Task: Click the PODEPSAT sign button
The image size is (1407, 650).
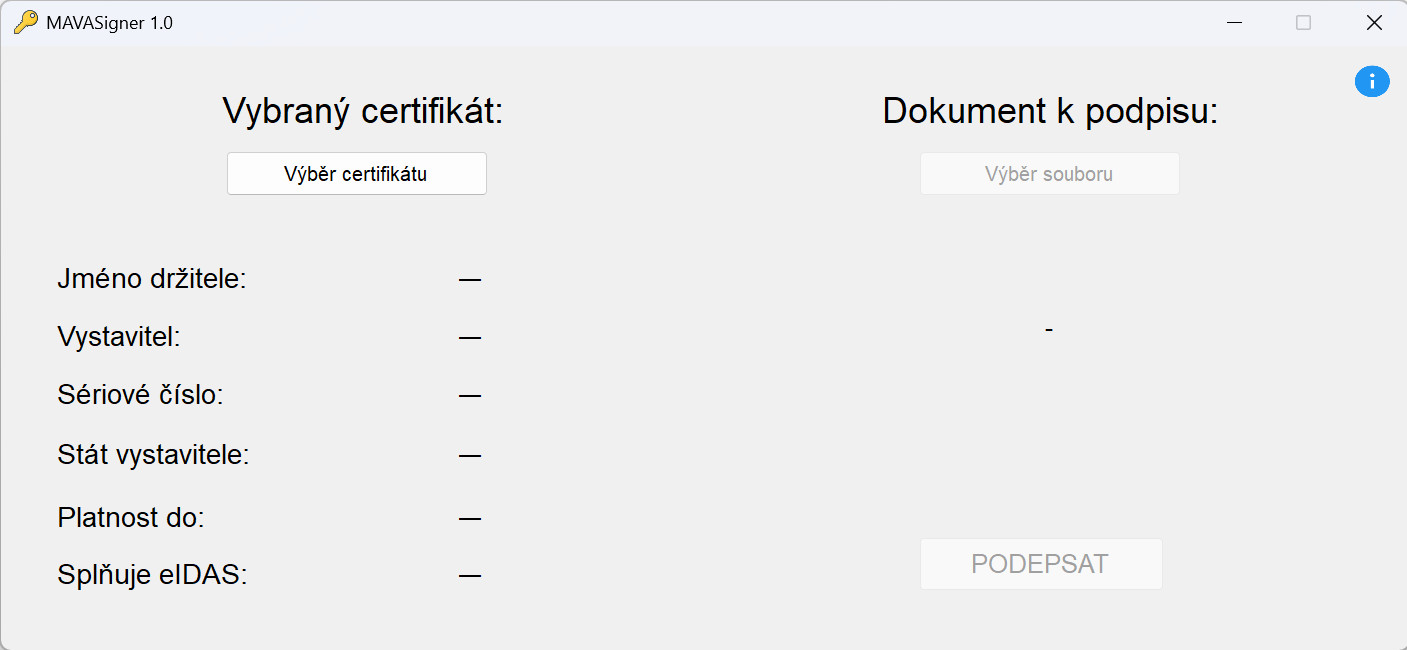Action: [x=1041, y=564]
